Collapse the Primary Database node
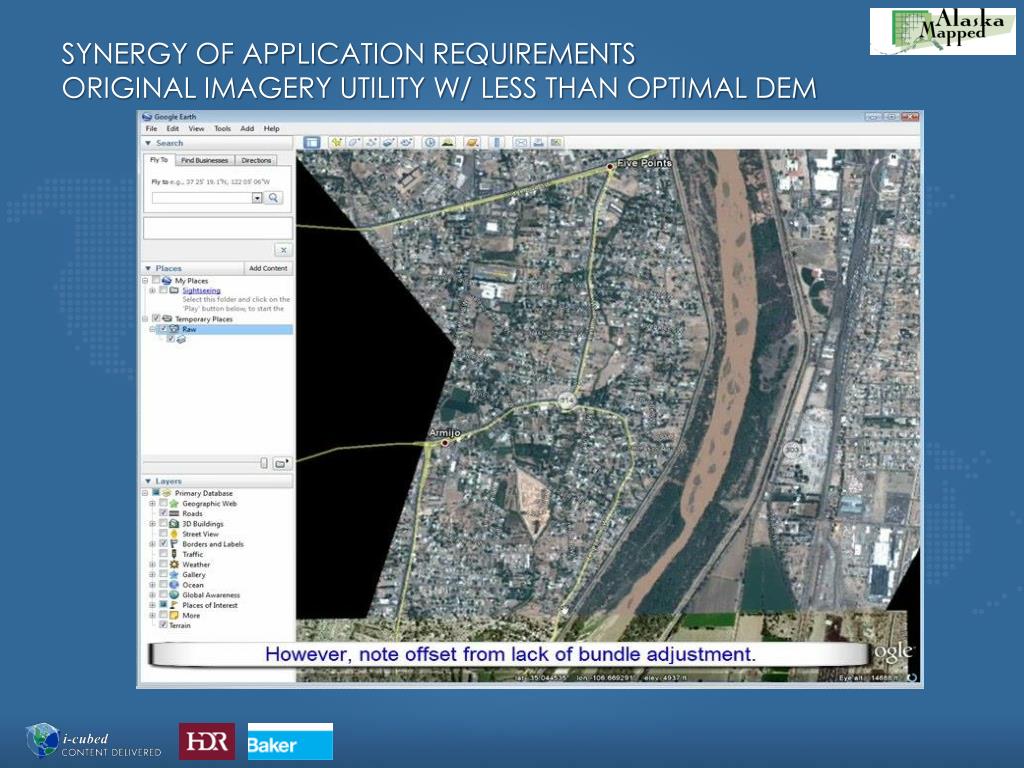 146,493
